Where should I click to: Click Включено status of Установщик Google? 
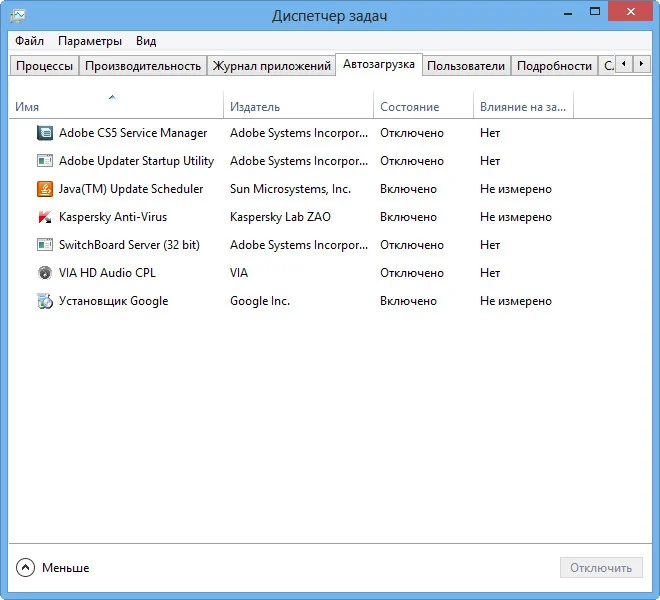point(408,301)
